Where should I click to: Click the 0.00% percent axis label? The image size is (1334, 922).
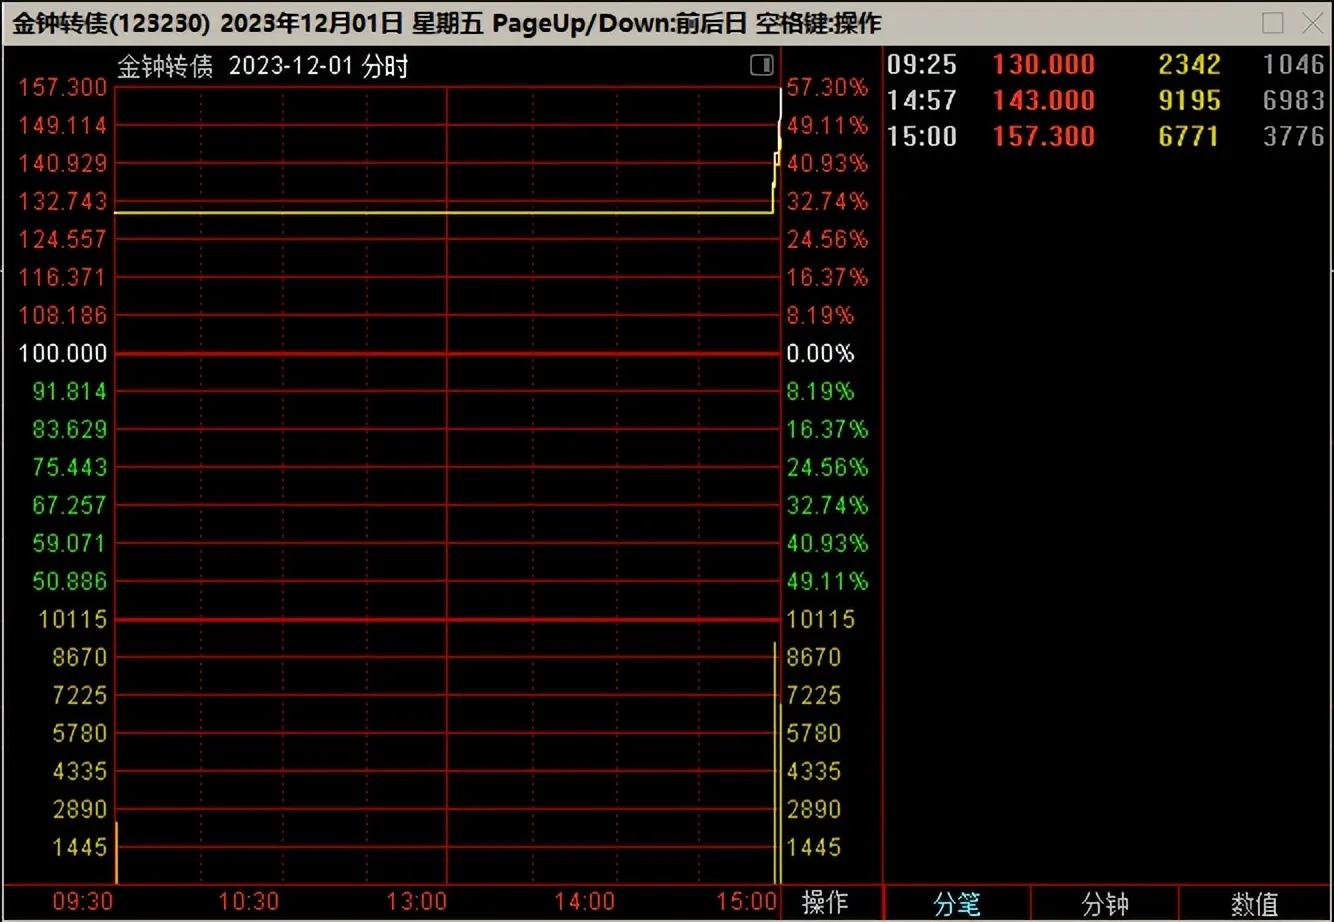tap(820, 353)
